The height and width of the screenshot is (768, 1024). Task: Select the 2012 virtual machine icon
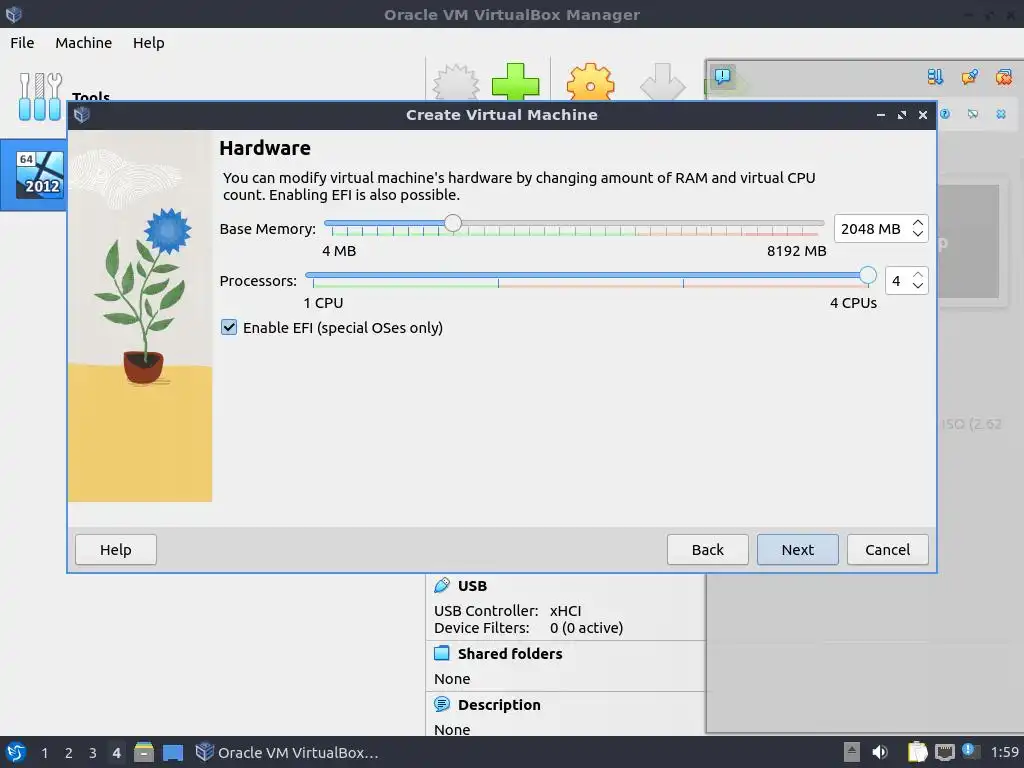point(40,174)
